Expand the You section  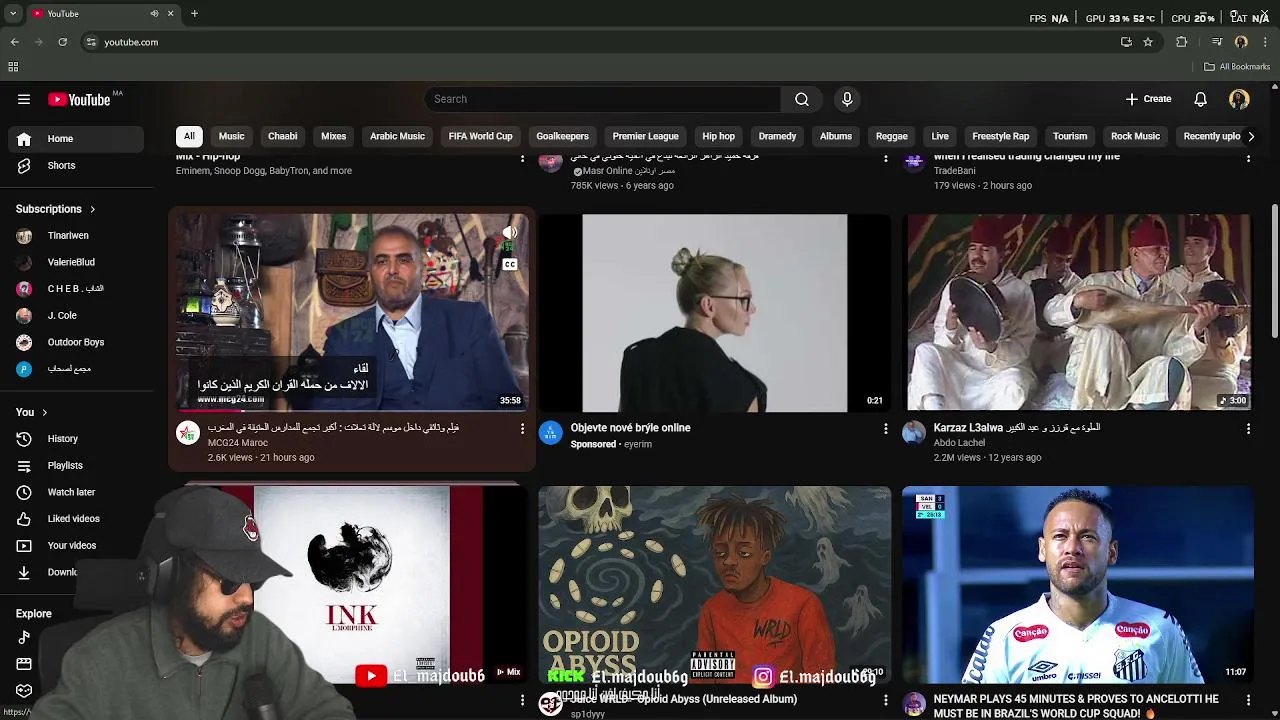(32, 412)
